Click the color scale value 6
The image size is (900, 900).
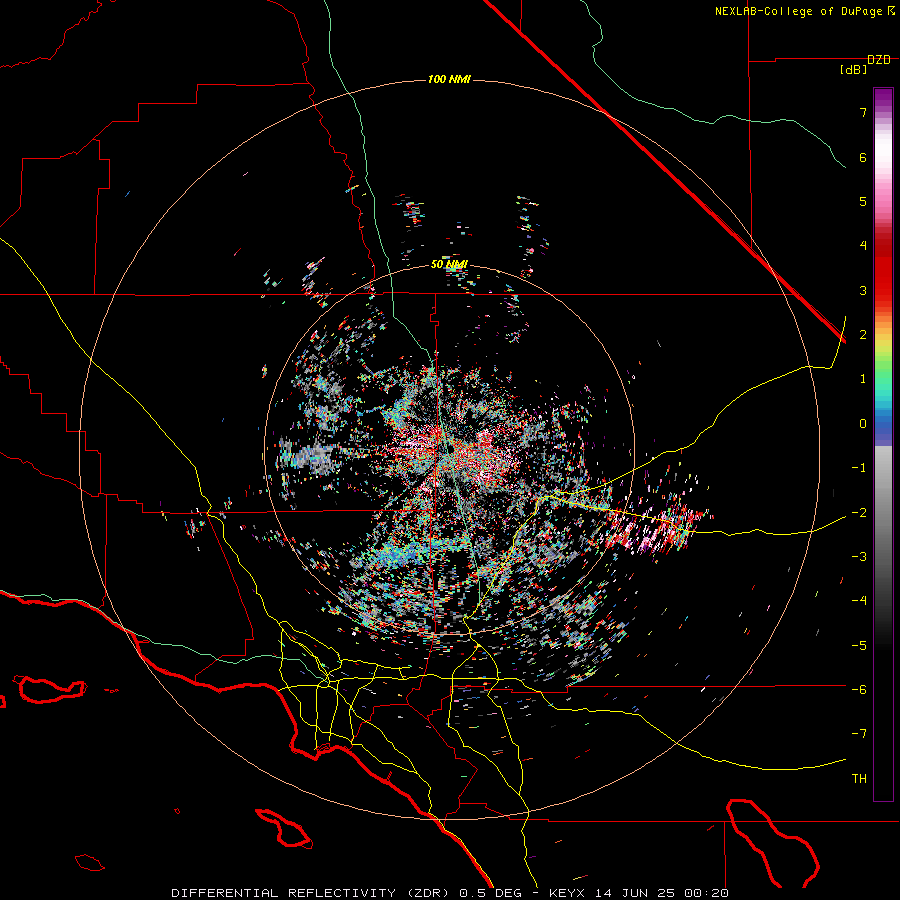point(863,157)
